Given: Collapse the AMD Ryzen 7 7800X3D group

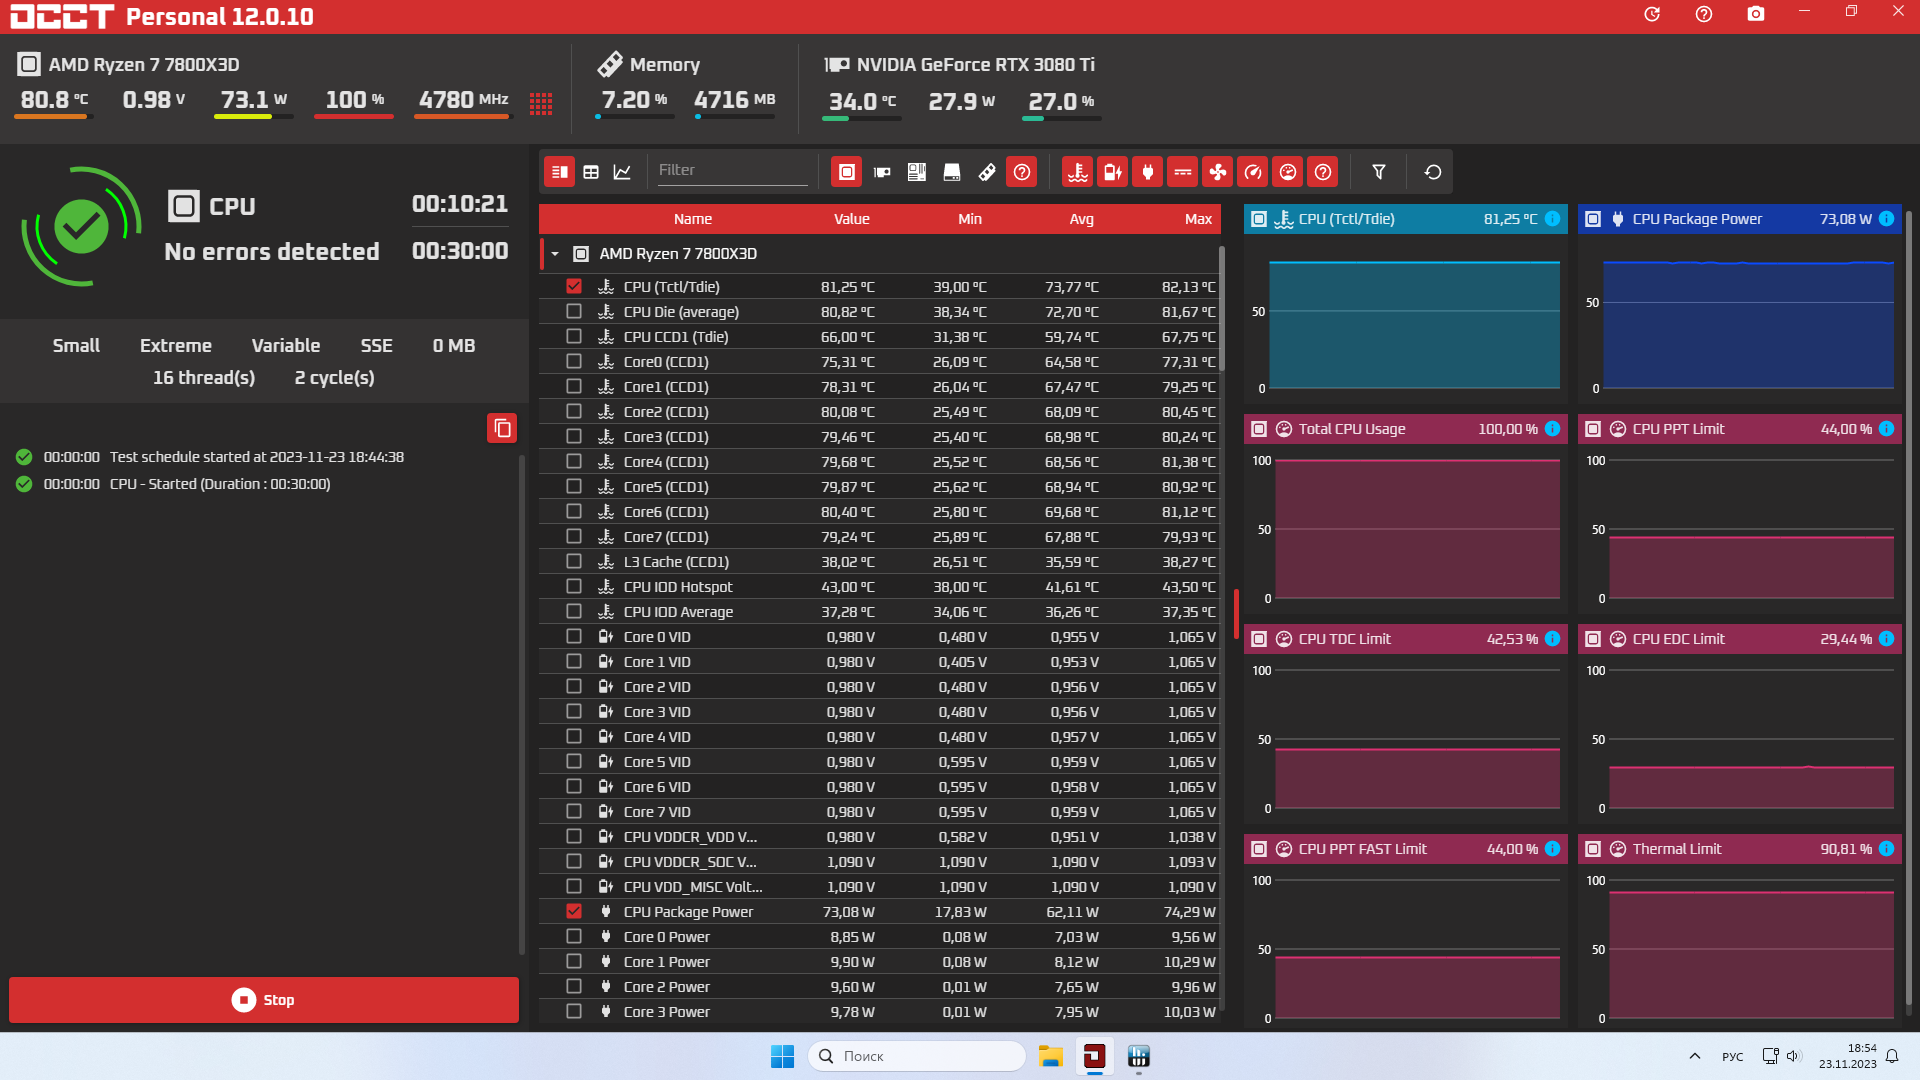Looking at the screenshot, I should [x=555, y=254].
